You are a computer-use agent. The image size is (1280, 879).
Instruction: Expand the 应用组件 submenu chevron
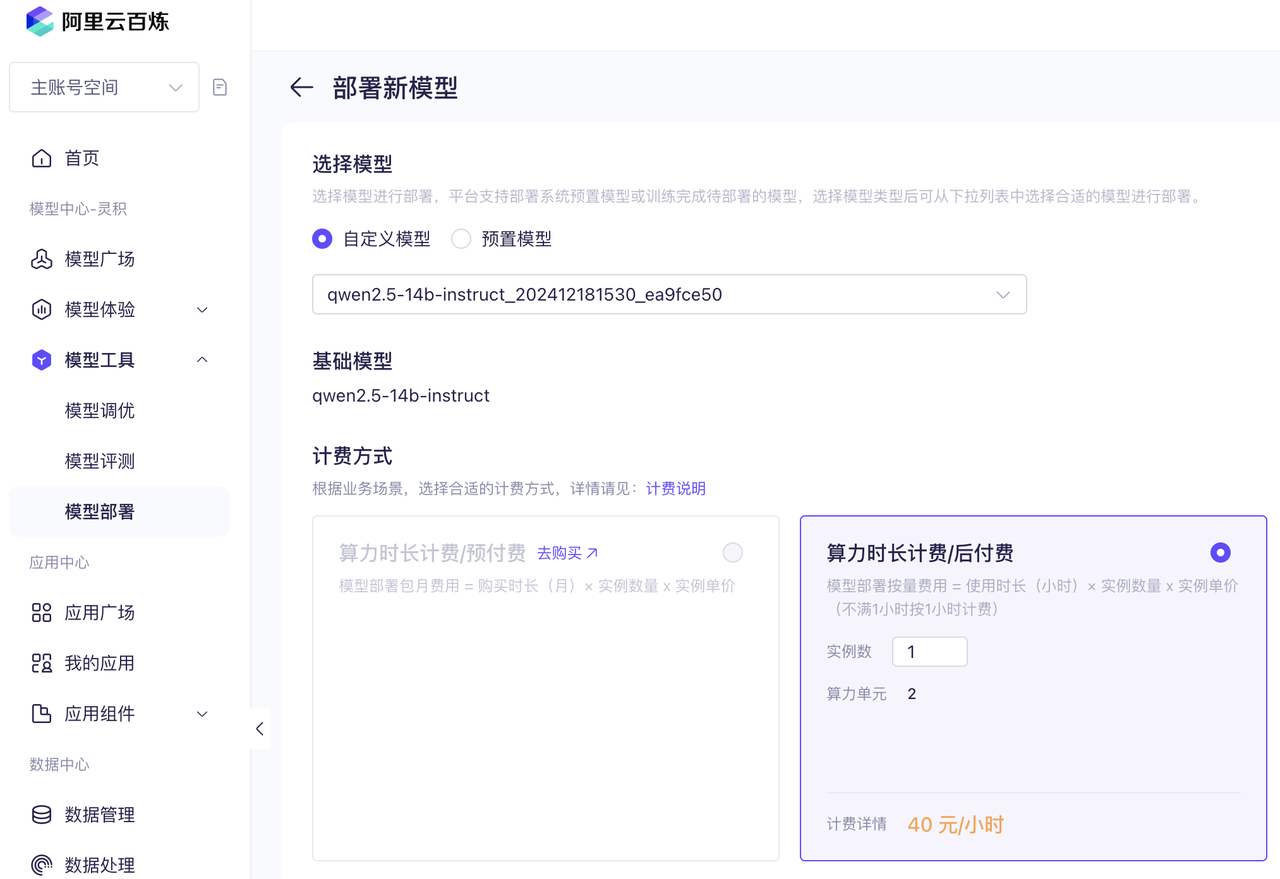202,714
